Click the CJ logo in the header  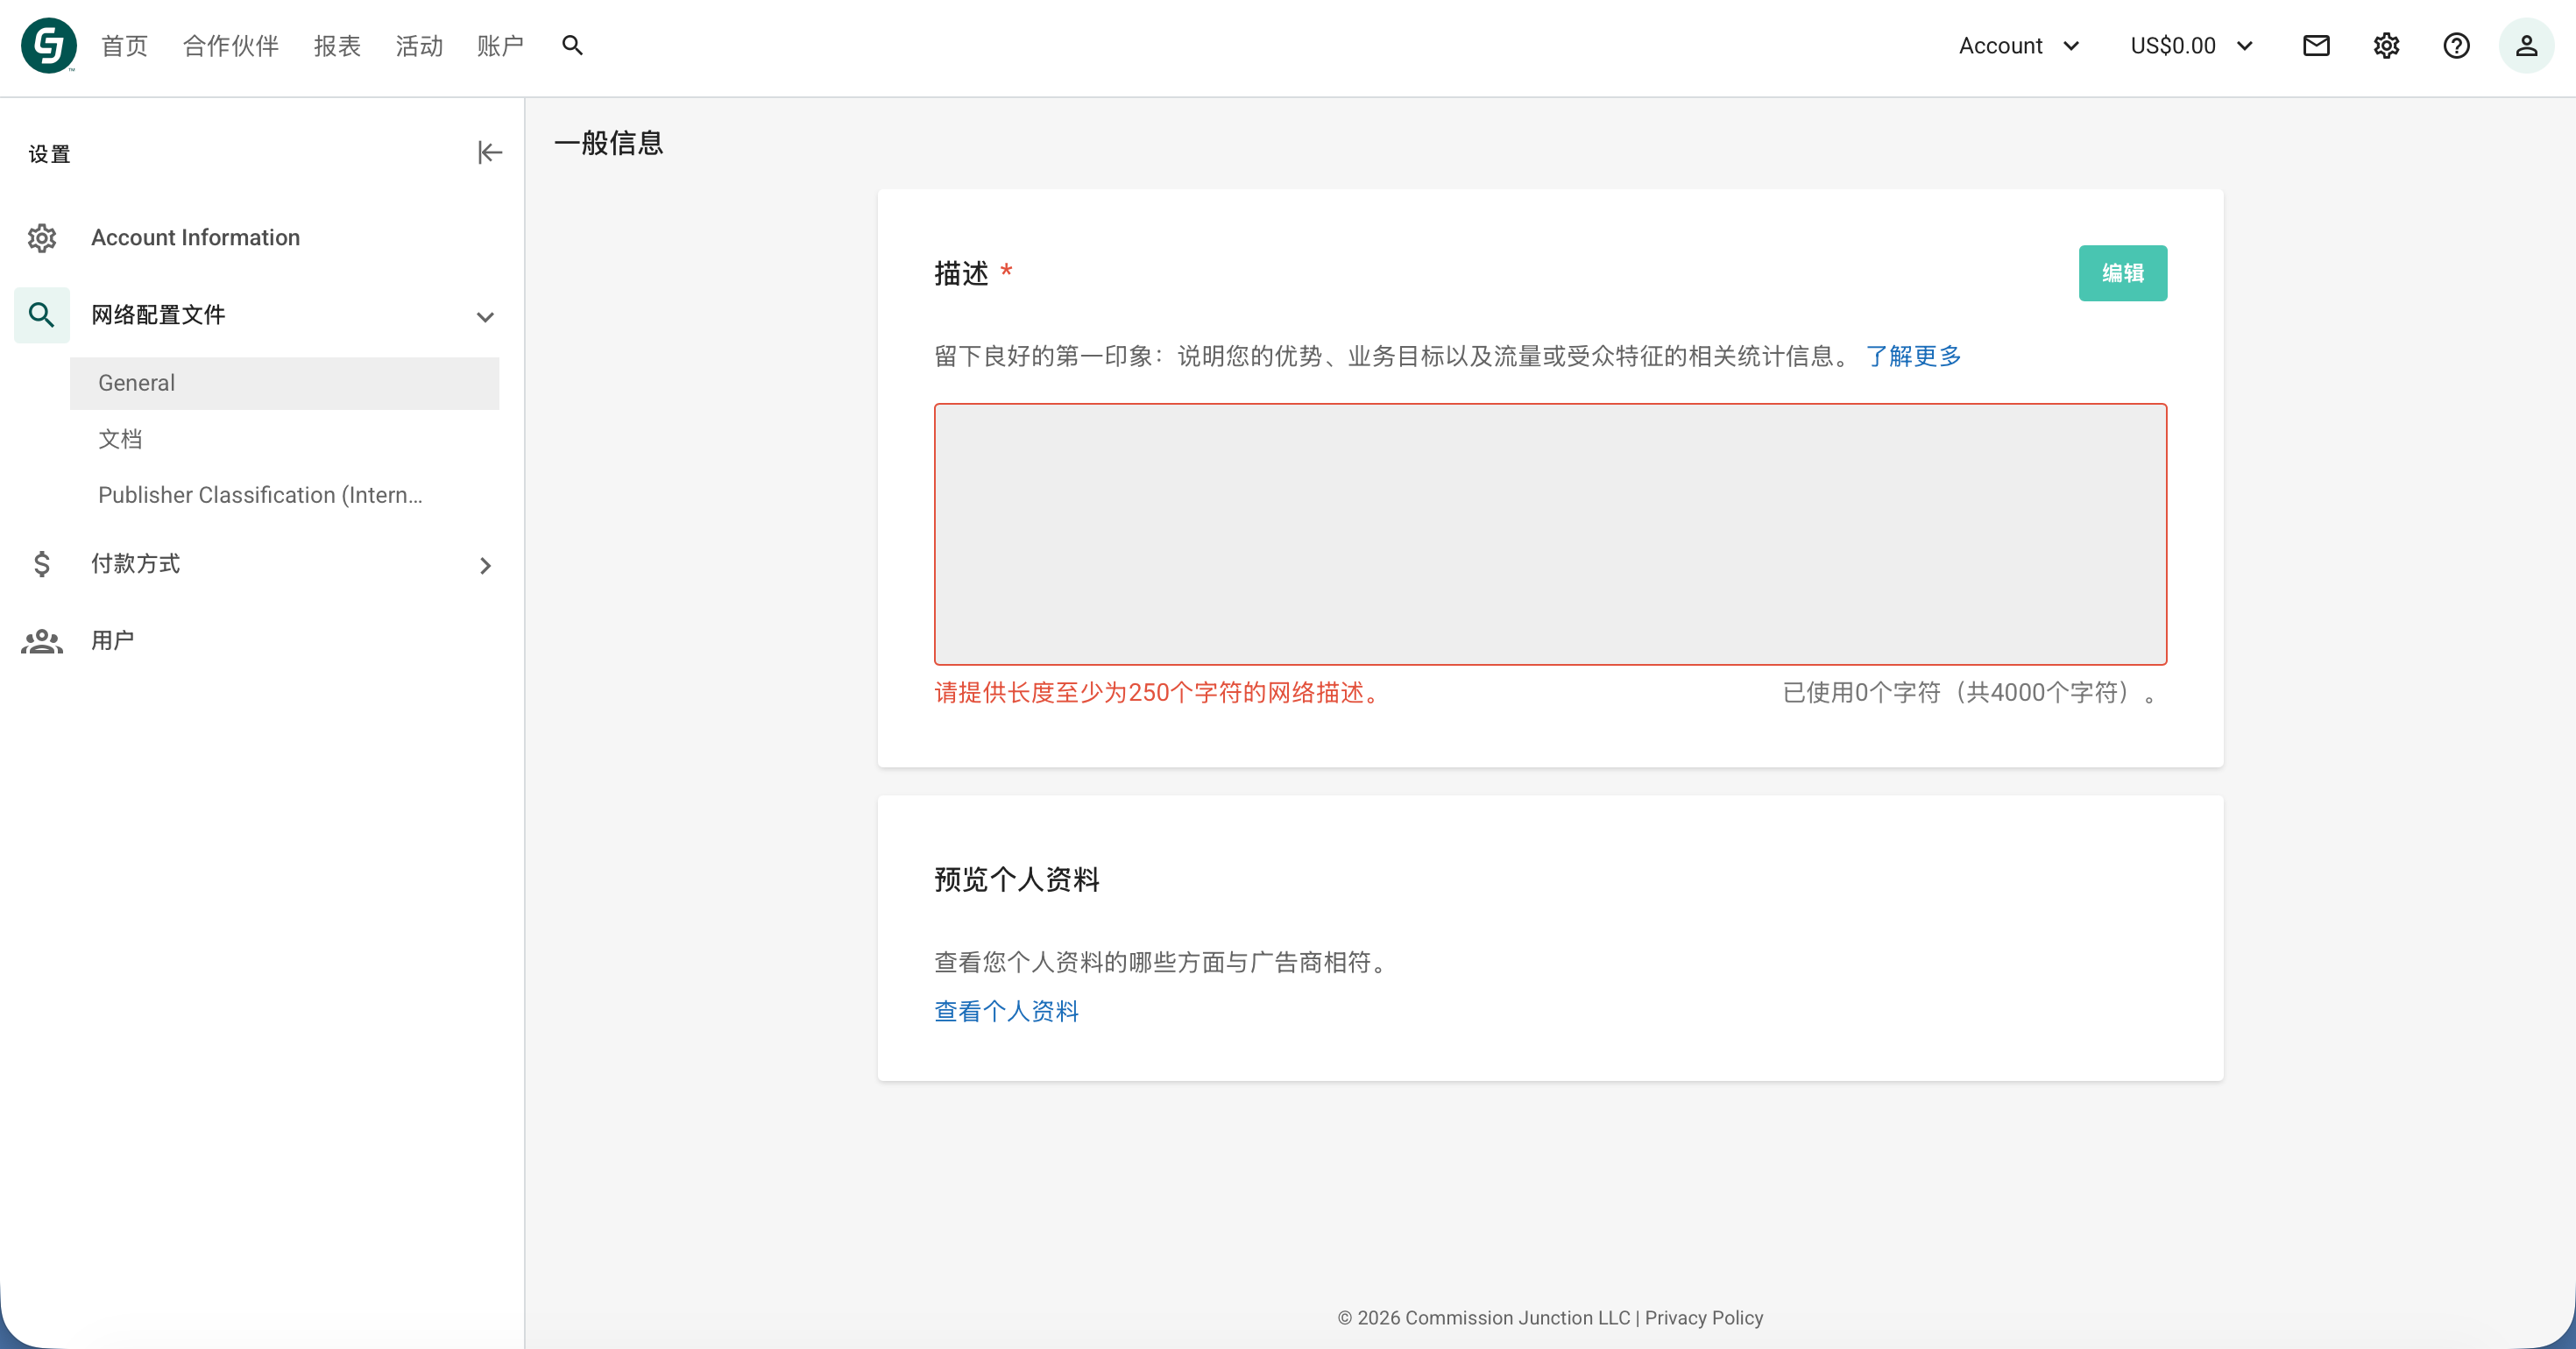48,45
